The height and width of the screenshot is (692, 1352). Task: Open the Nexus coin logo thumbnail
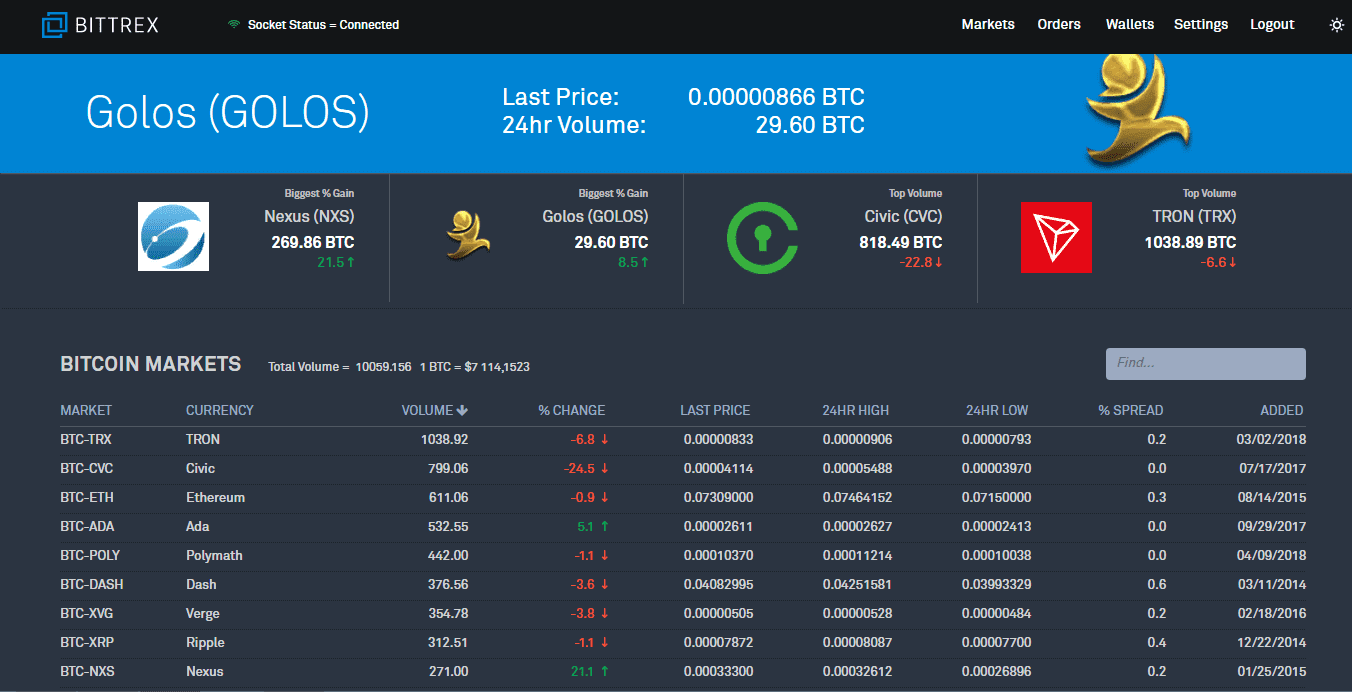(x=173, y=236)
